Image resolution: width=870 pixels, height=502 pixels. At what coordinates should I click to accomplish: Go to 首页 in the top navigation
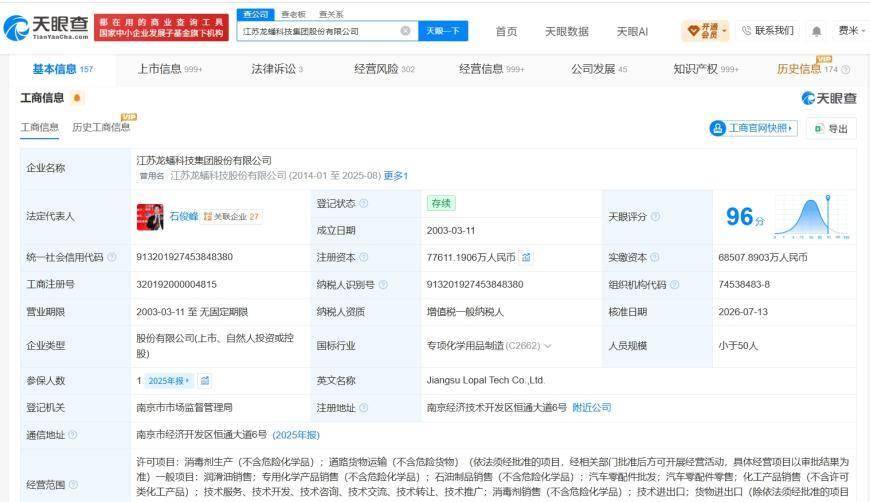506,32
